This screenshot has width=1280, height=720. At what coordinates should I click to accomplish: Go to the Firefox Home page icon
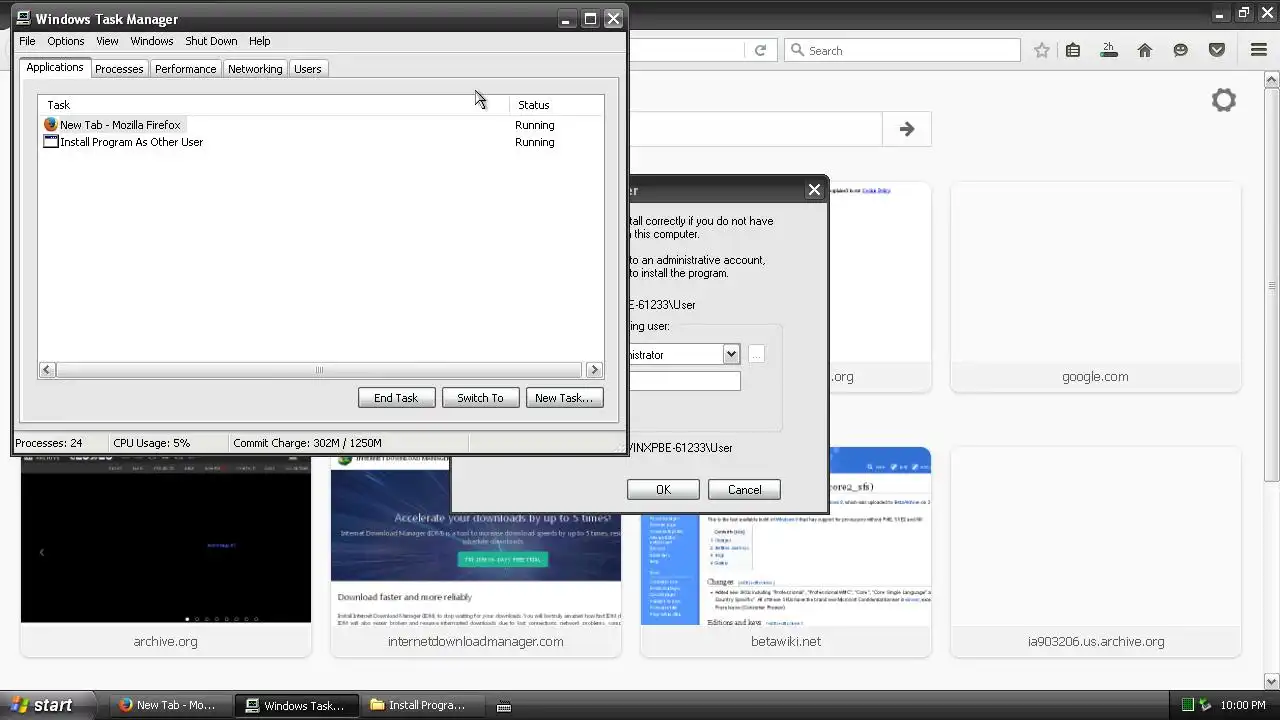(1145, 50)
